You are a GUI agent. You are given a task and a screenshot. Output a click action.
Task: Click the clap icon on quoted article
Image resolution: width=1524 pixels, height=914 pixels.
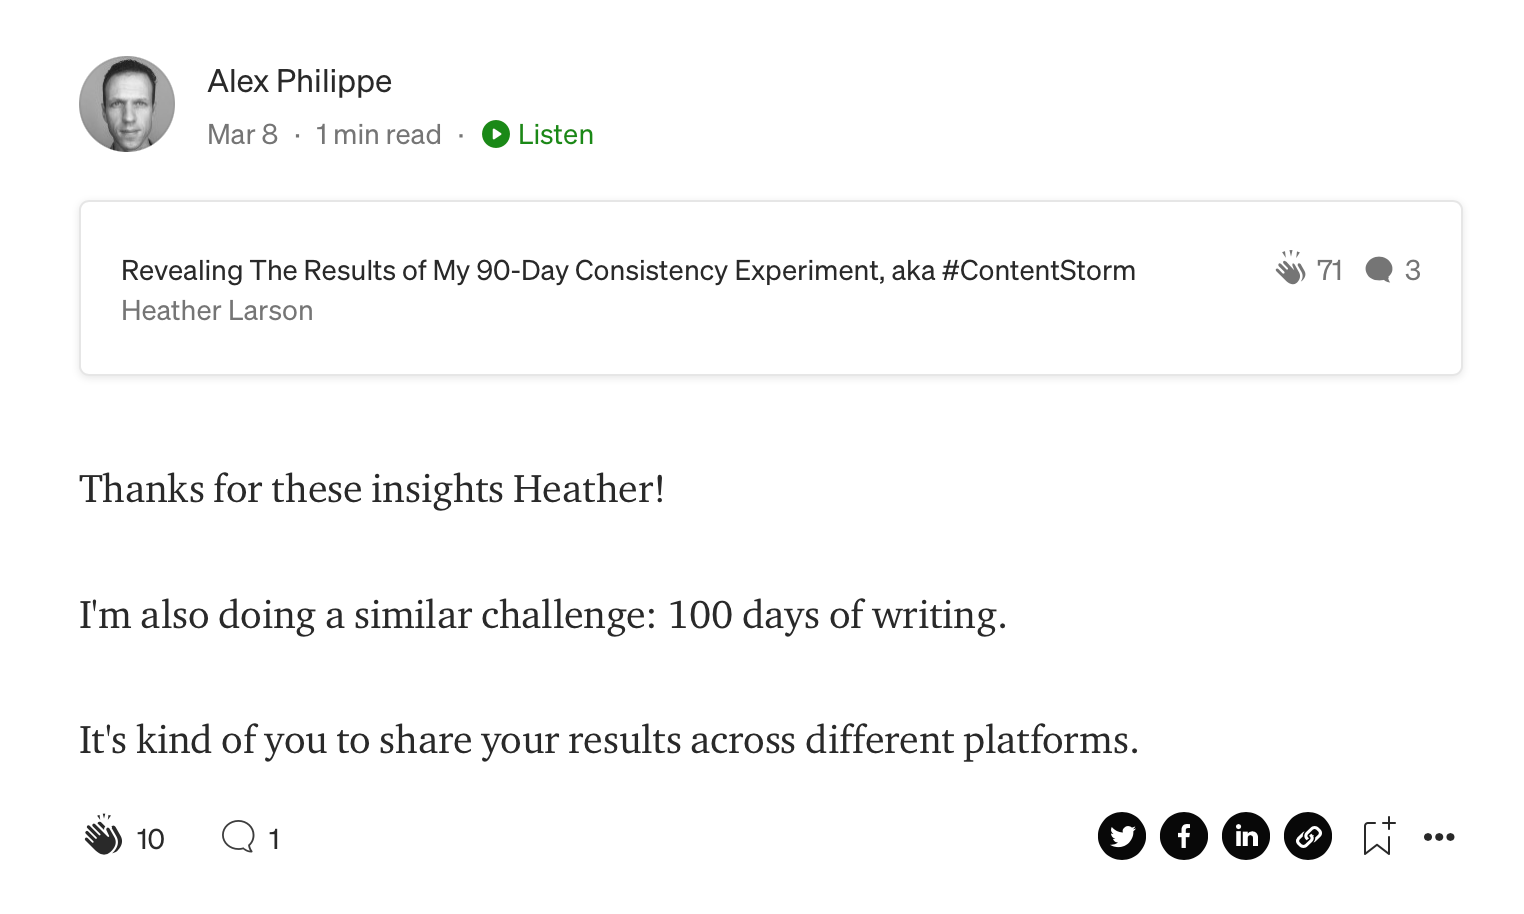pos(1290,268)
